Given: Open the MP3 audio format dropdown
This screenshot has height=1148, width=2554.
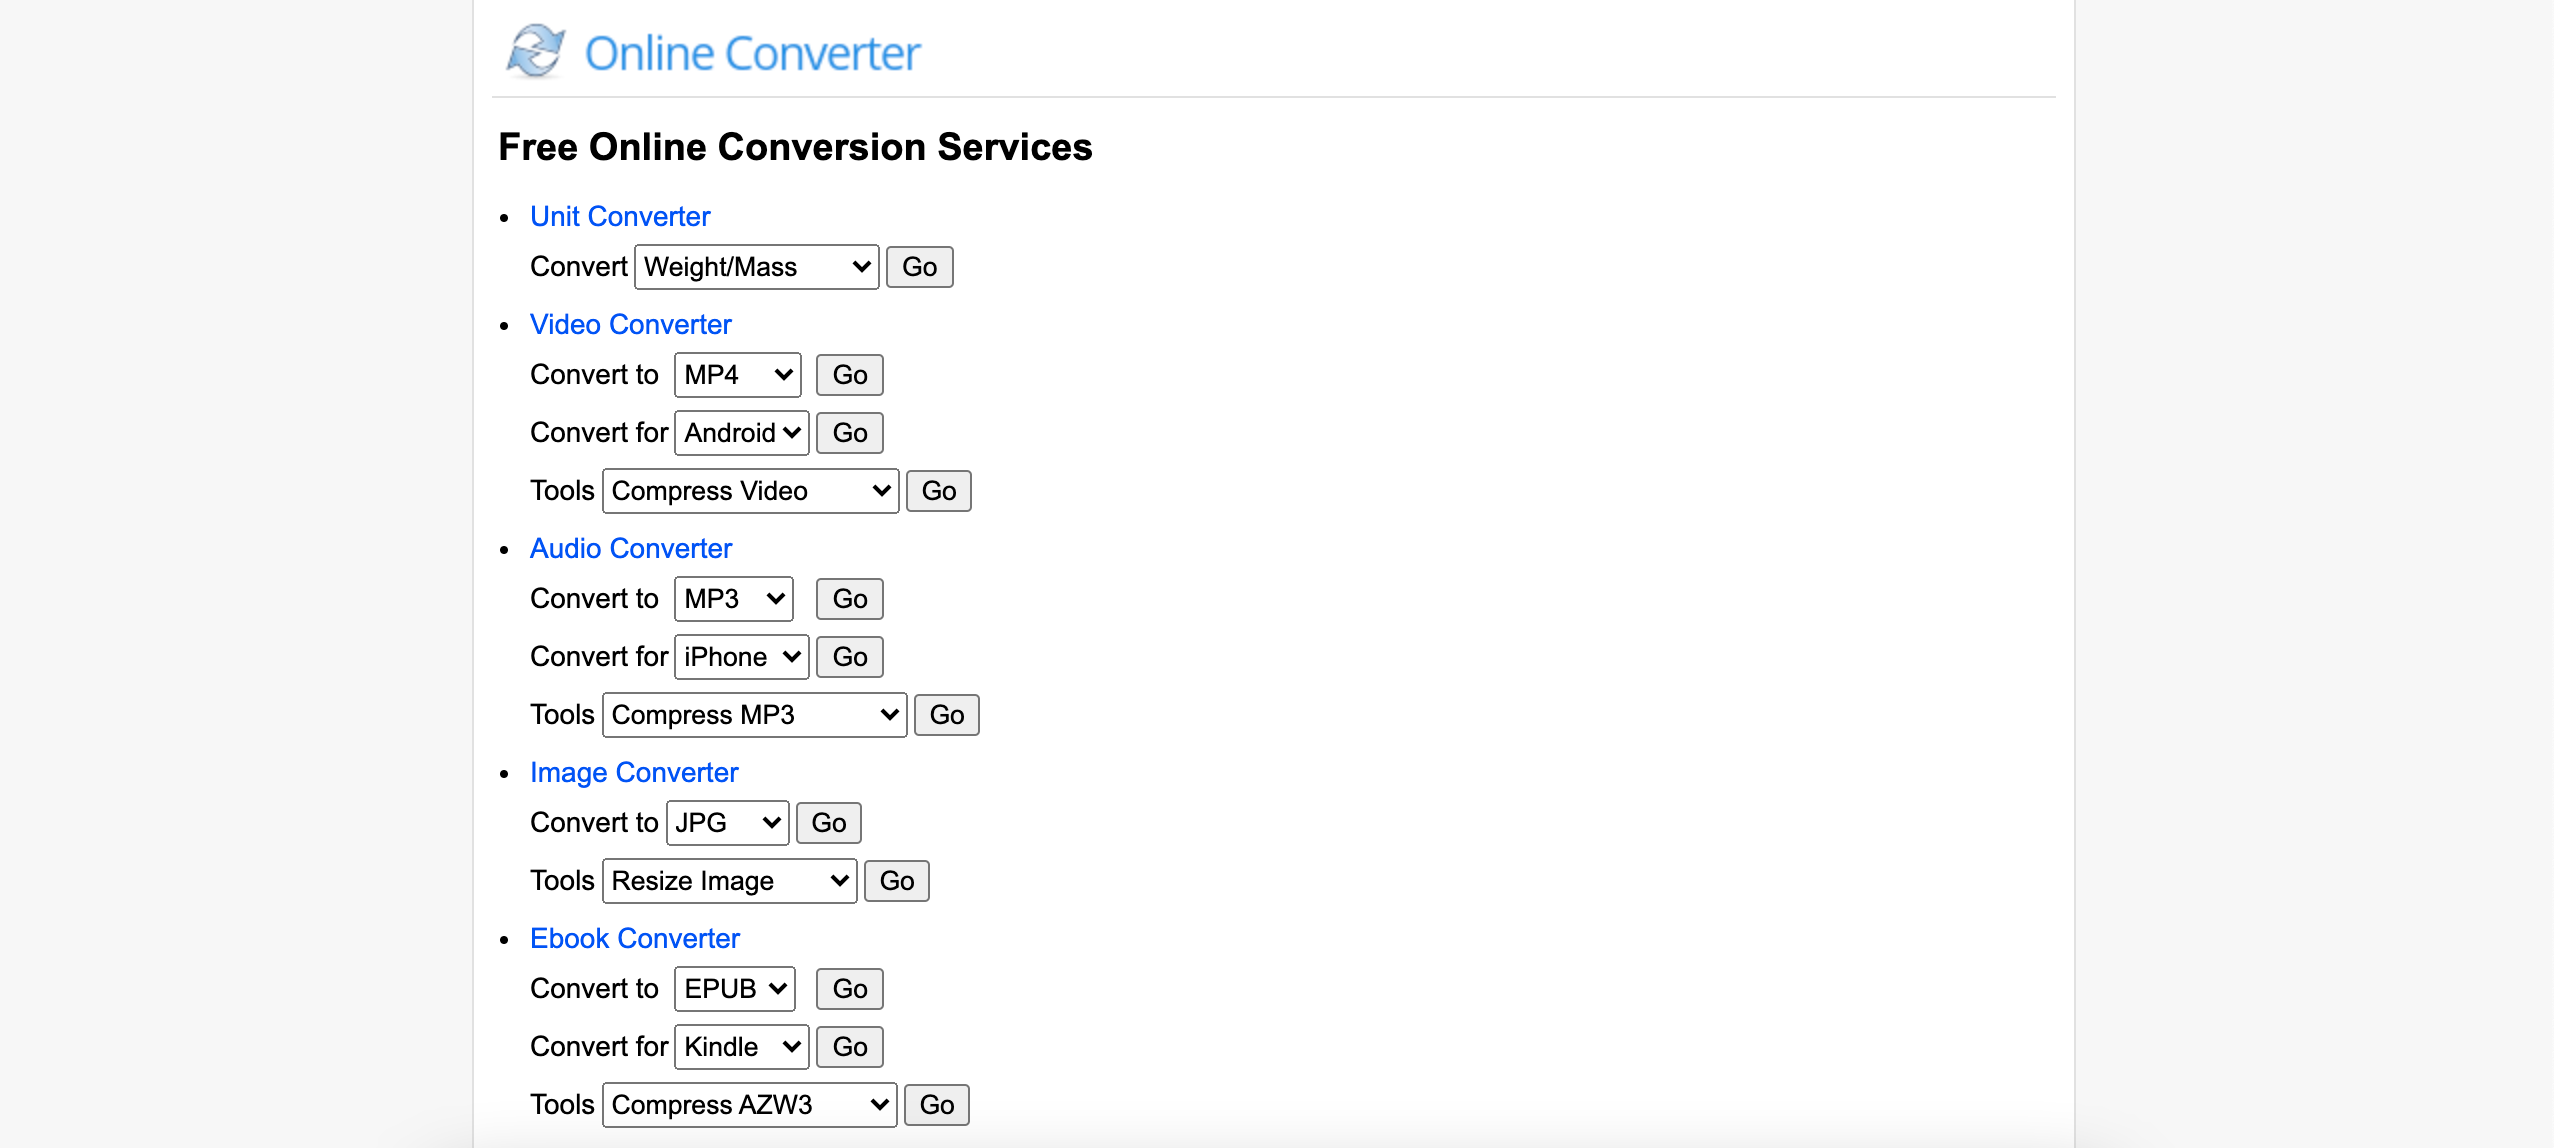Looking at the screenshot, I should pyautogui.click(x=733, y=598).
